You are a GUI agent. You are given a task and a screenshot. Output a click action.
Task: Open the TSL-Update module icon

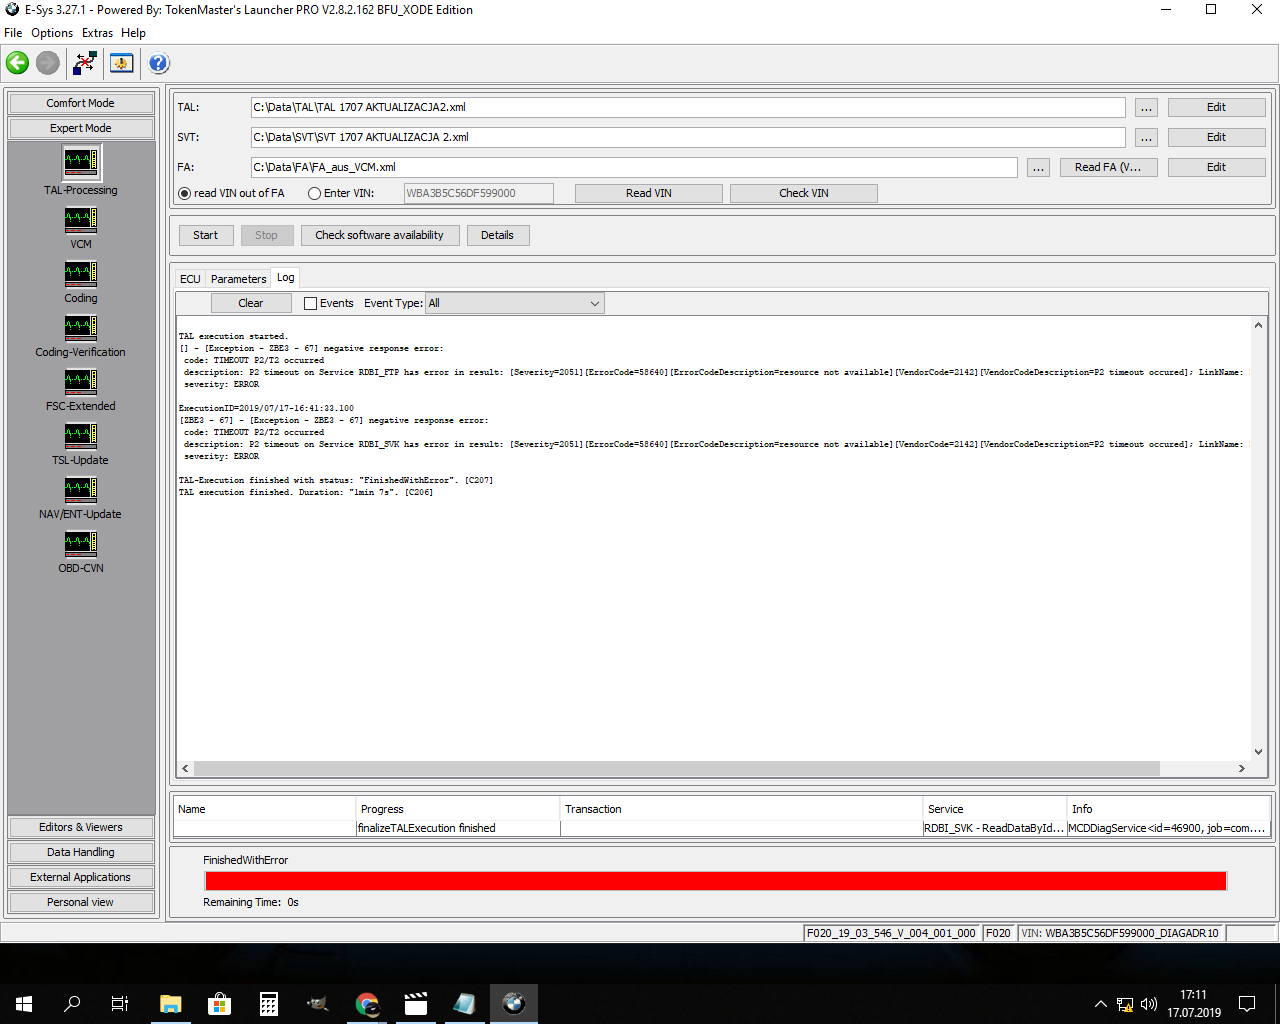(x=81, y=434)
